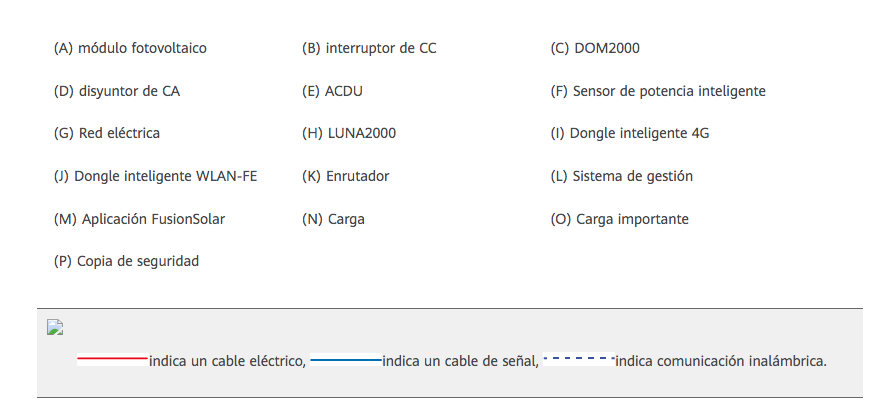This screenshot has height=414, width=893.
Task: Click the '(C) DOM2000' legend entry
Action: (595, 48)
